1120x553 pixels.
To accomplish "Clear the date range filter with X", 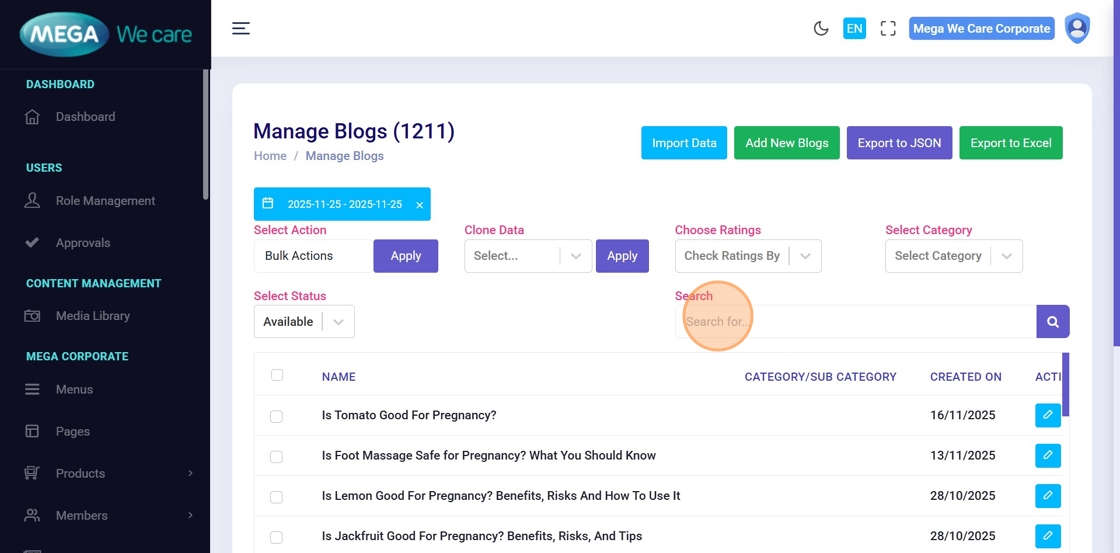I will click(x=420, y=205).
